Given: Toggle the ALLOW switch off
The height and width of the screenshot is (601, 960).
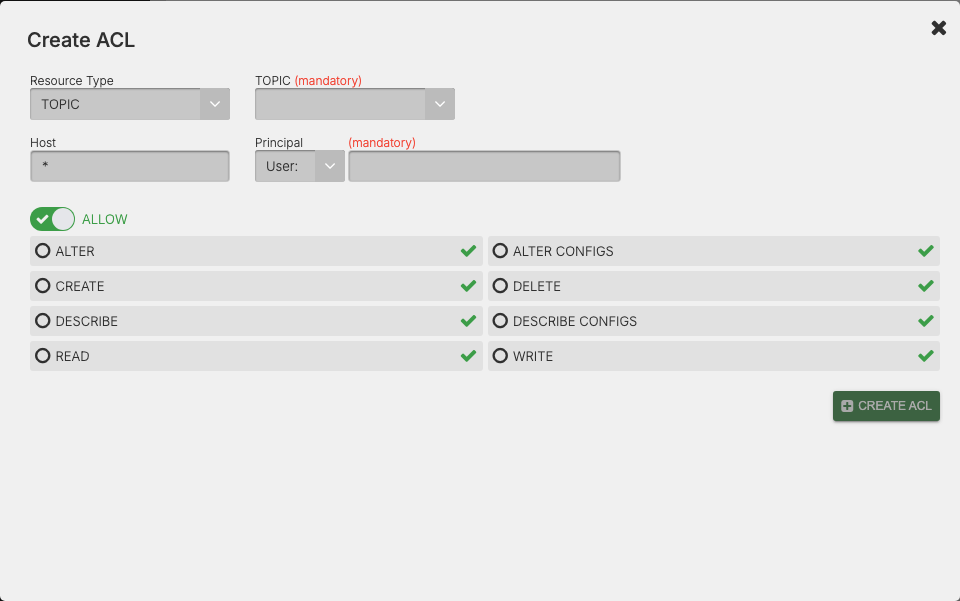Looking at the screenshot, I should (x=52, y=219).
